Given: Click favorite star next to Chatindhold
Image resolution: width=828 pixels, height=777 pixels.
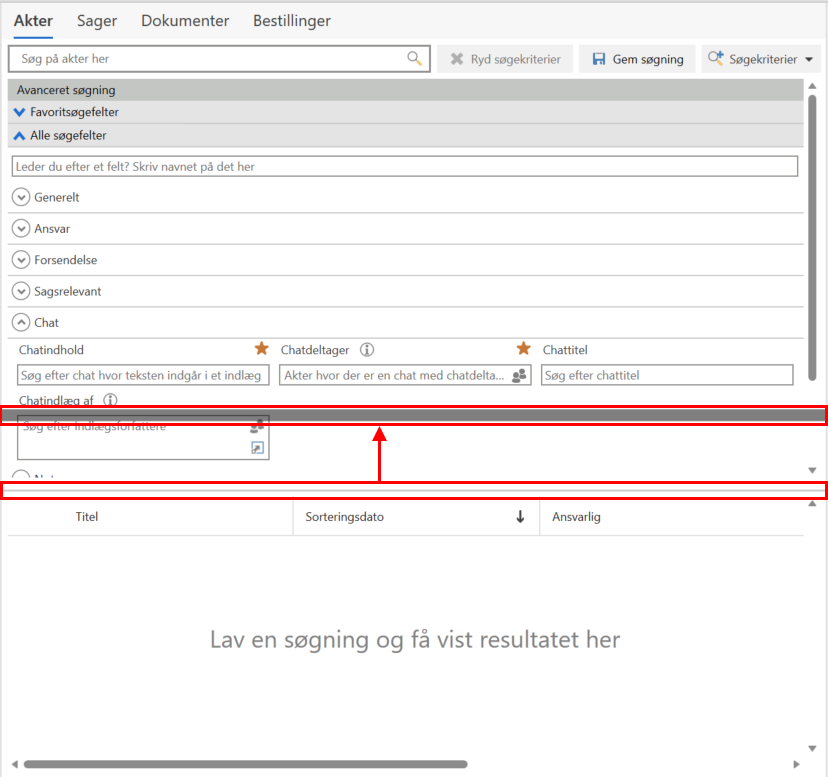Looking at the screenshot, I should click(x=262, y=349).
